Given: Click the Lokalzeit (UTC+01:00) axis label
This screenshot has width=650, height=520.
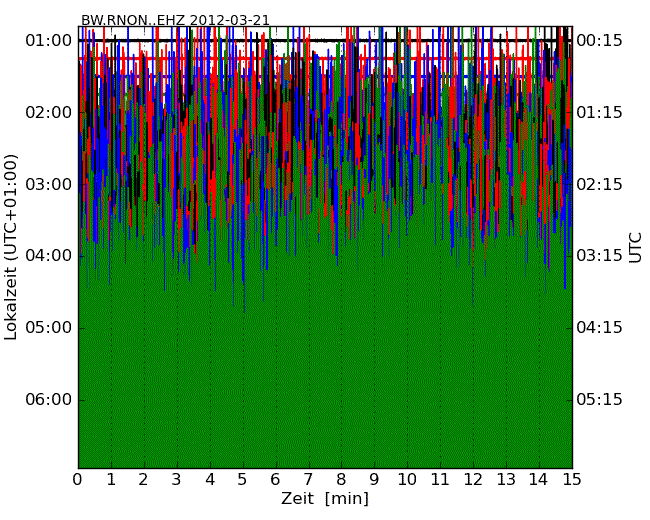Looking at the screenshot, I should (x=11, y=247).
